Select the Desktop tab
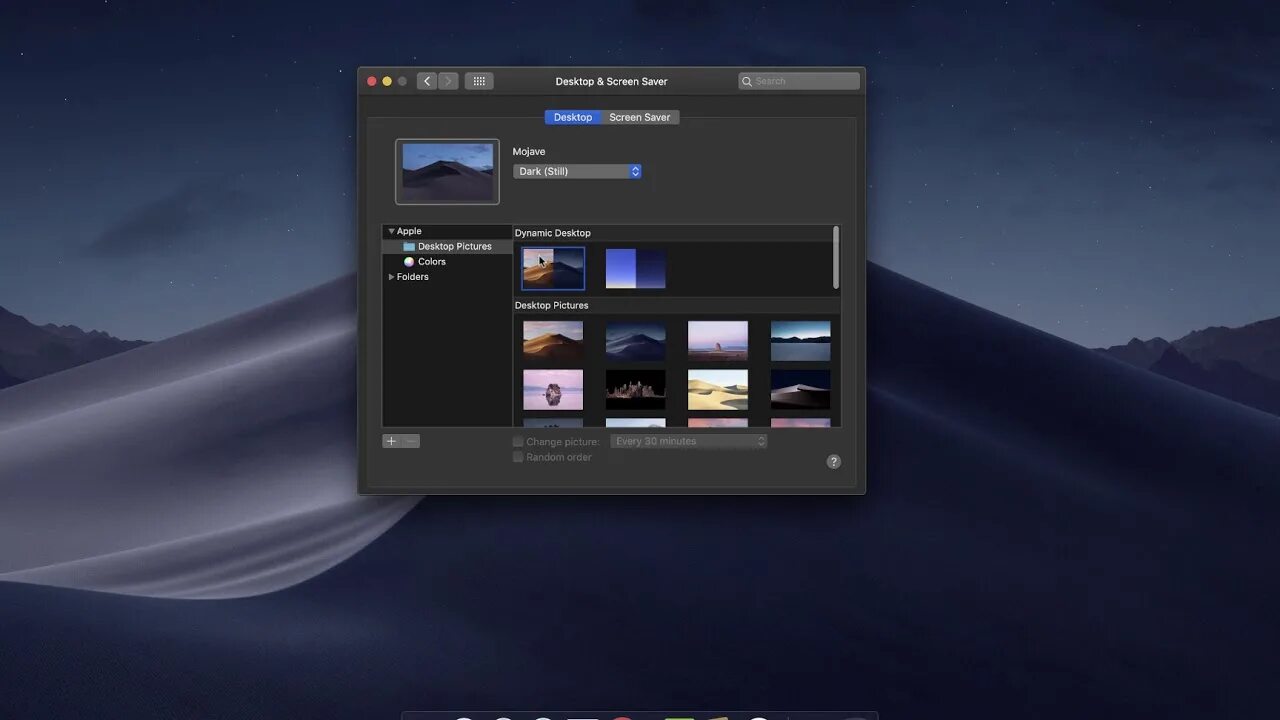This screenshot has width=1280, height=720. [573, 117]
